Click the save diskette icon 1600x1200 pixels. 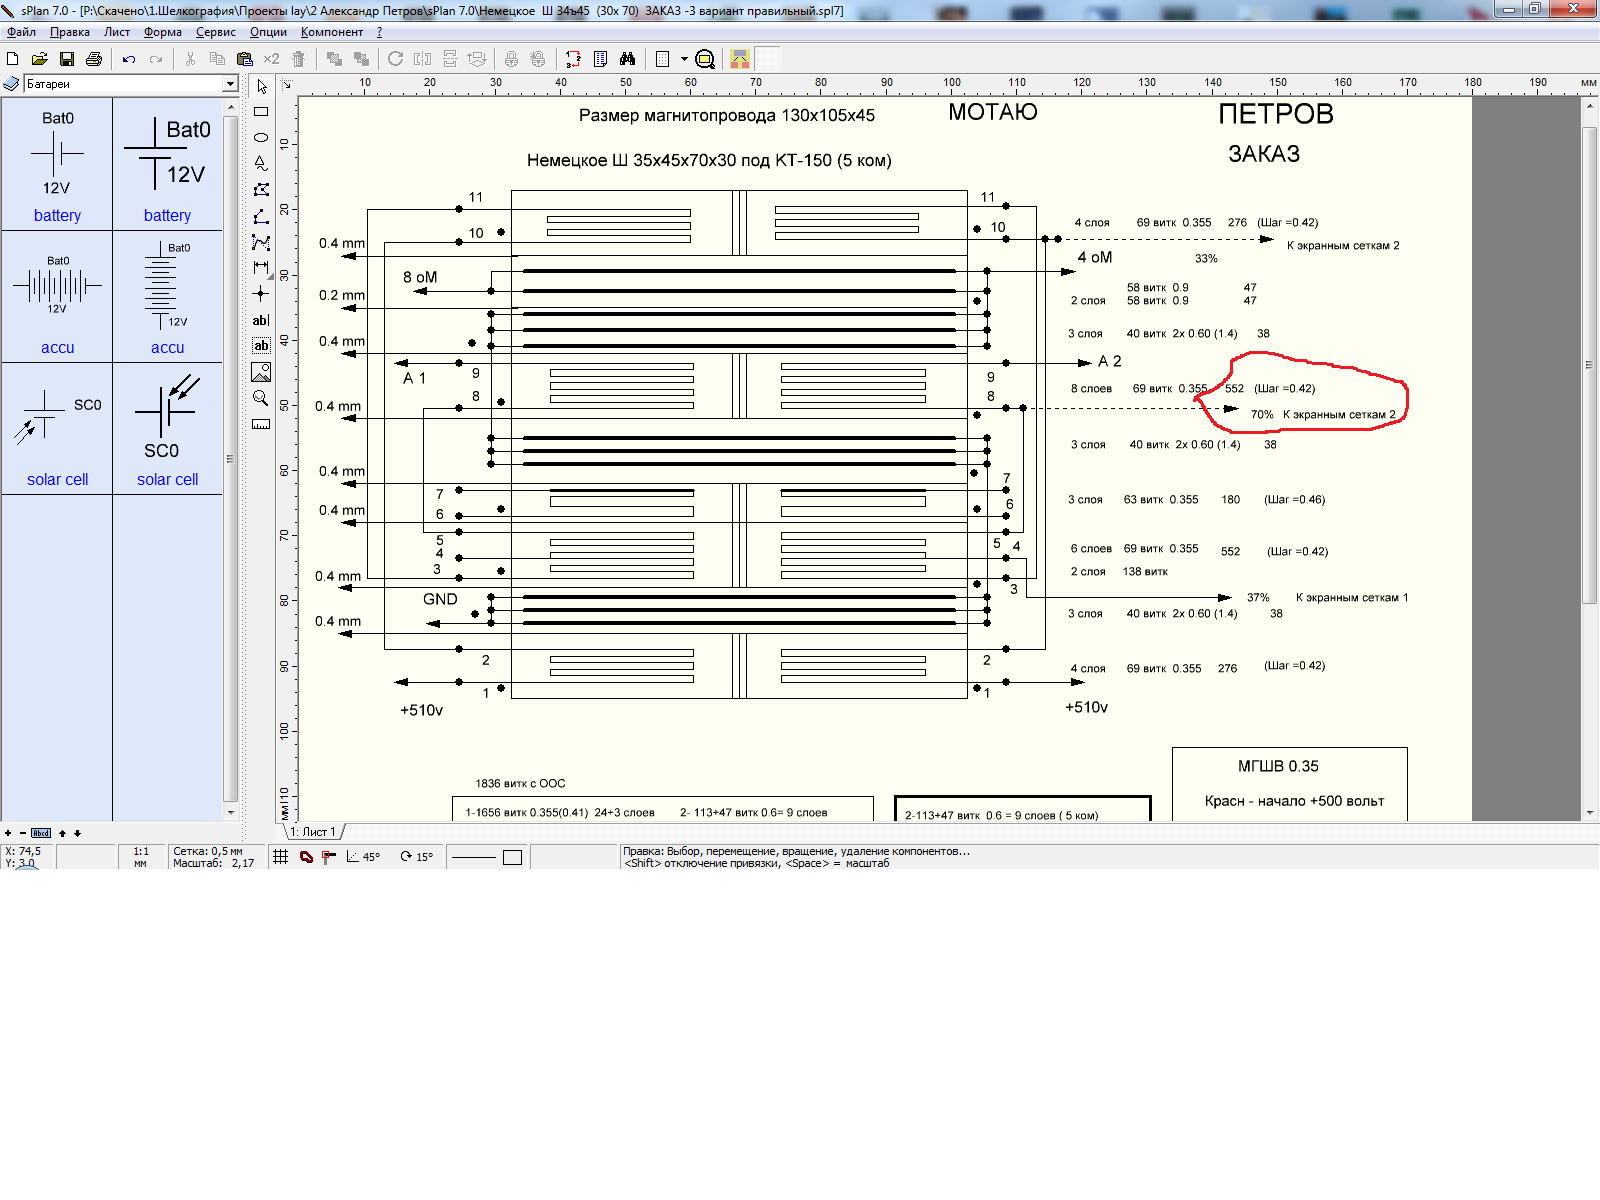coord(67,59)
